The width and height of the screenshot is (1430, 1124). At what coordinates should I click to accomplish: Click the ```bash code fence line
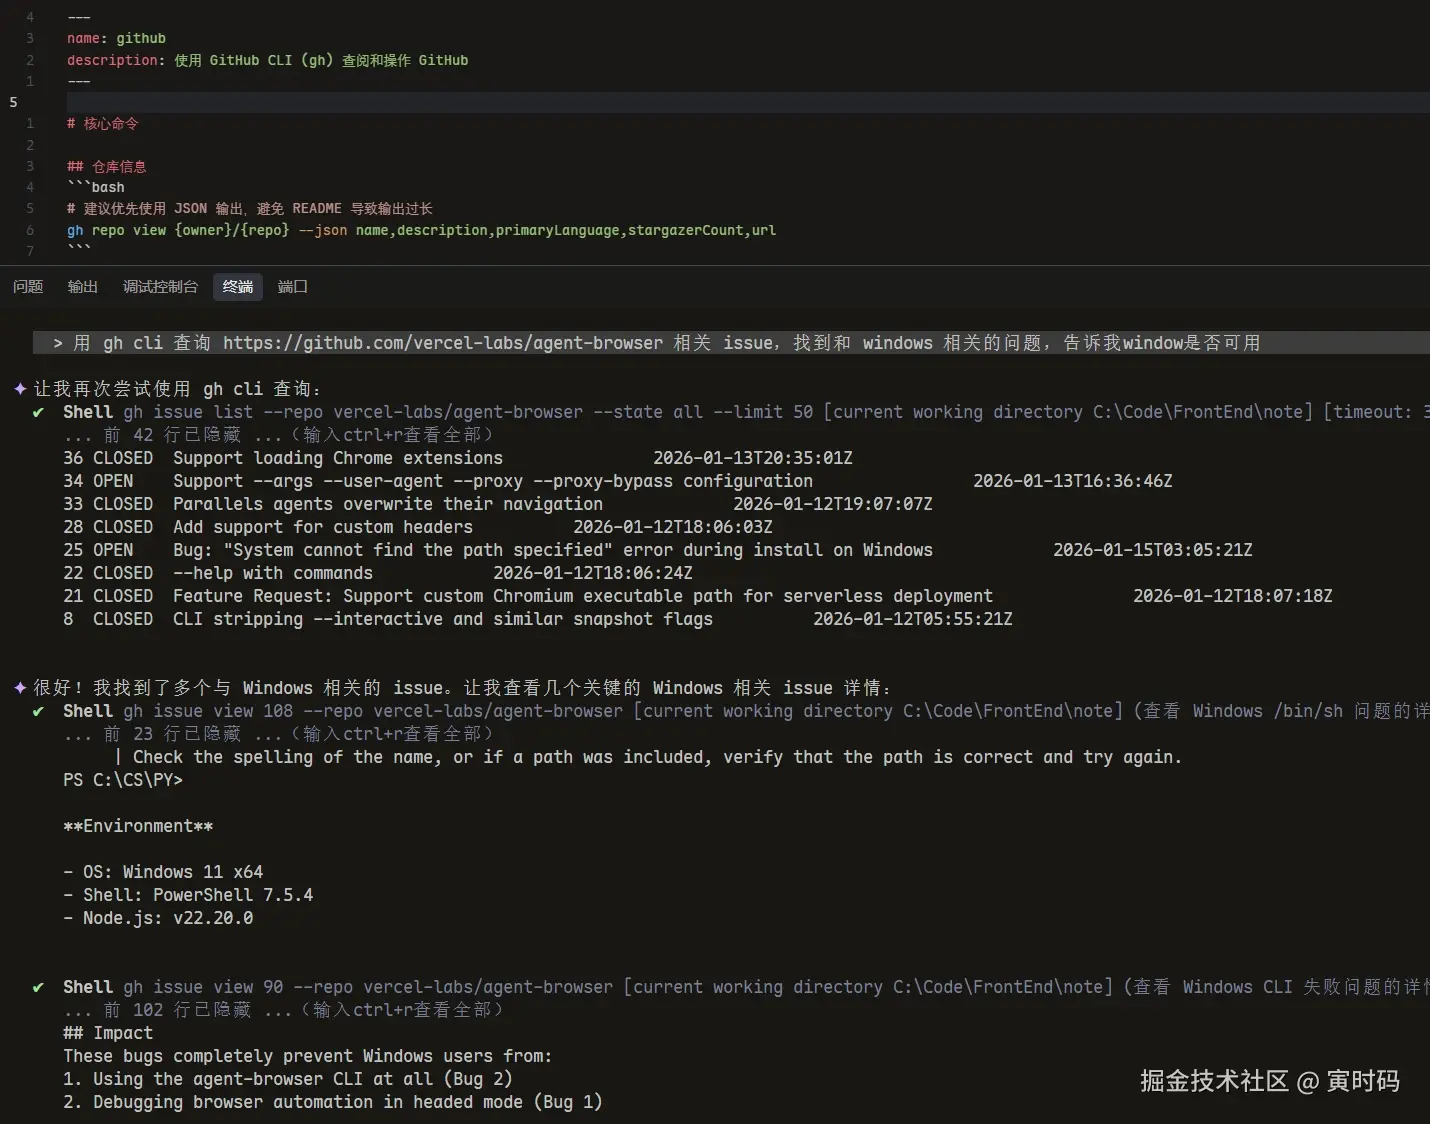pos(96,187)
